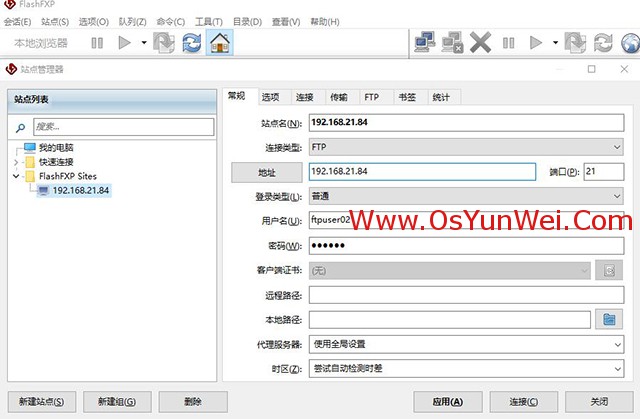Click the remote pane pause icon
The height and width of the screenshot is (419, 640).
[x=509, y=42]
